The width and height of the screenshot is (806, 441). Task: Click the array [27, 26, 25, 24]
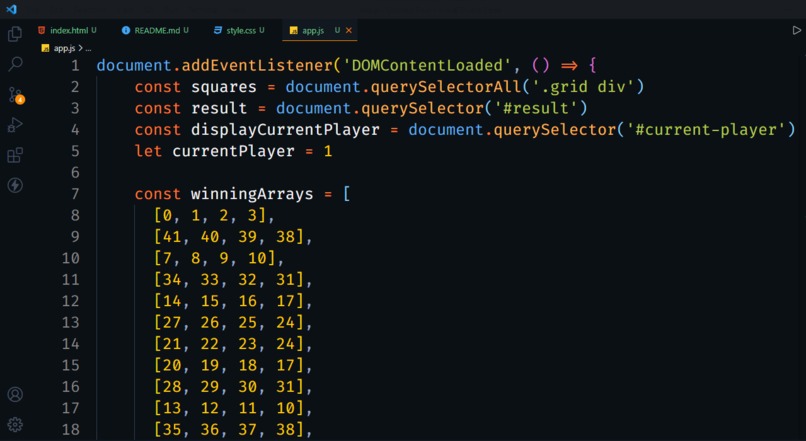[229, 322]
